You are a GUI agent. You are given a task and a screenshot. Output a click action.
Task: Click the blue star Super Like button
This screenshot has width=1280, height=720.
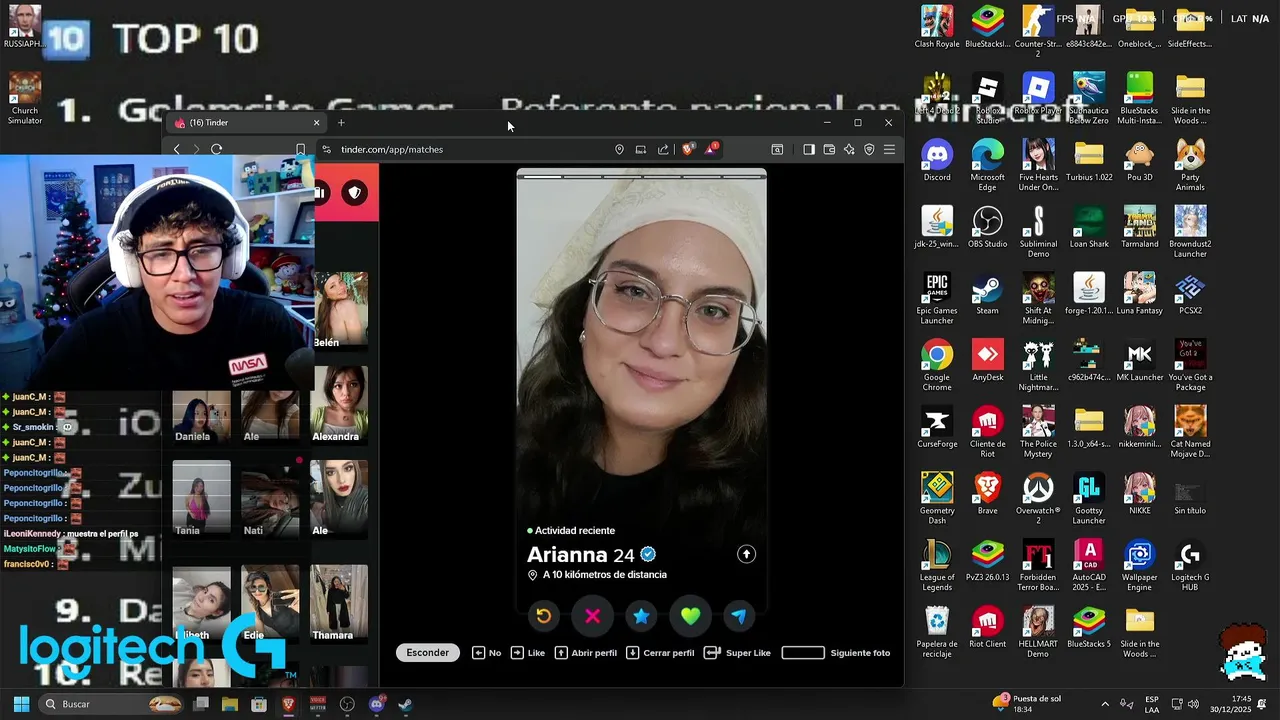click(x=641, y=616)
